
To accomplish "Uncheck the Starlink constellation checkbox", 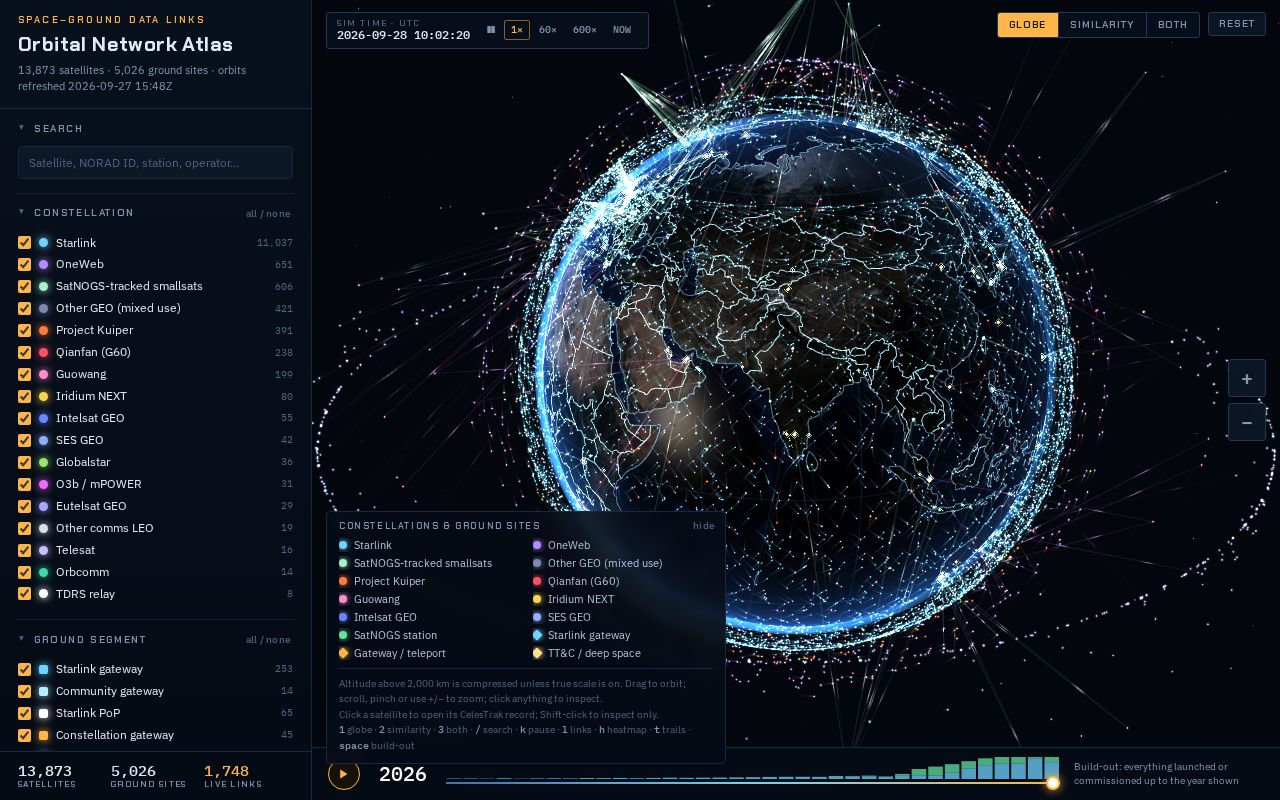I will [25, 243].
